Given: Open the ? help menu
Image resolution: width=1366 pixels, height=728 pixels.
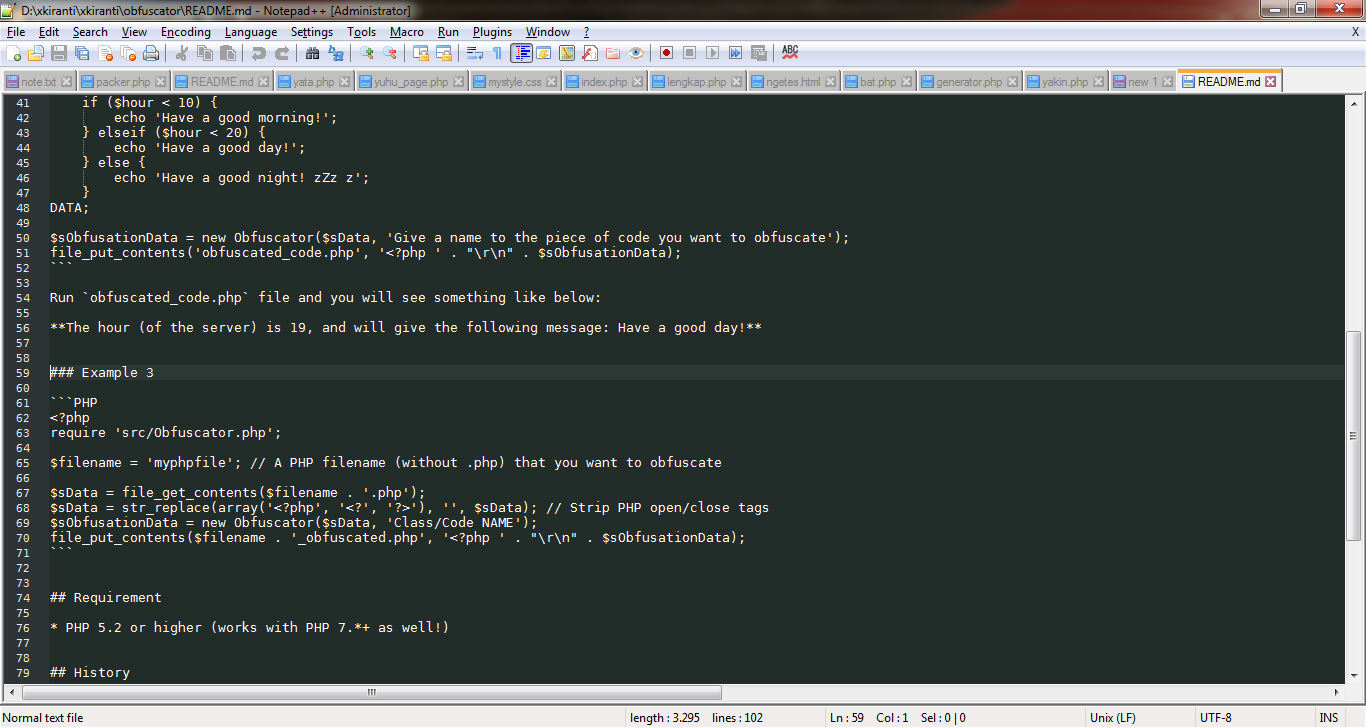Looking at the screenshot, I should 587,32.
